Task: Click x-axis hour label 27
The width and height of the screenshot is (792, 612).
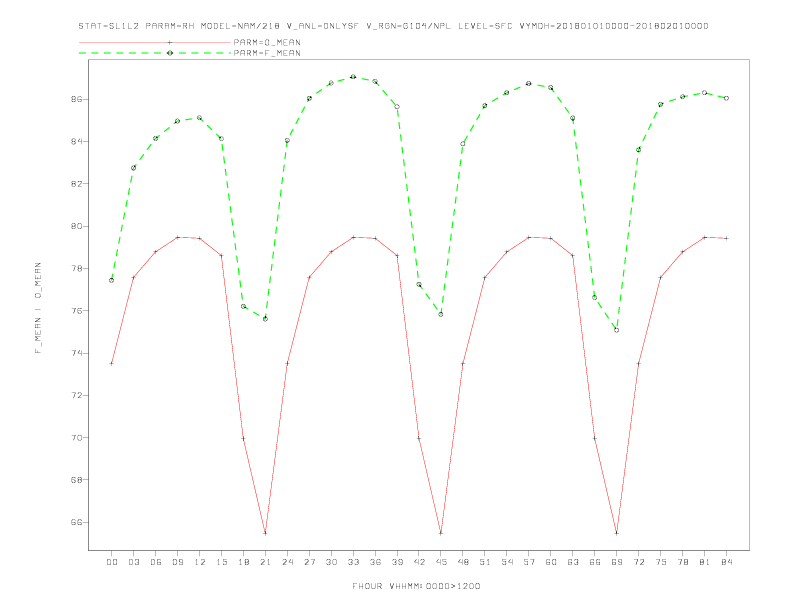Action: pos(310,562)
